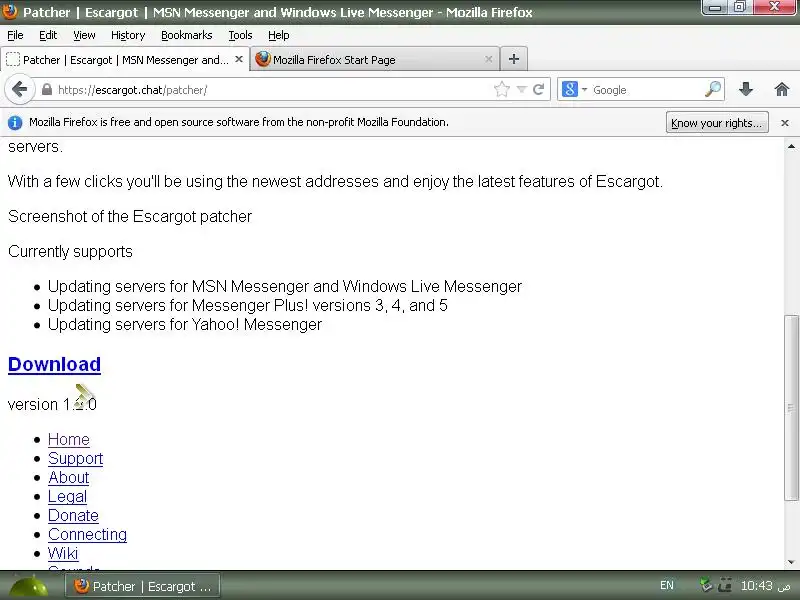Click the padlock site identity icon
Image resolution: width=800 pixels, height=600 pixels.
47,90
